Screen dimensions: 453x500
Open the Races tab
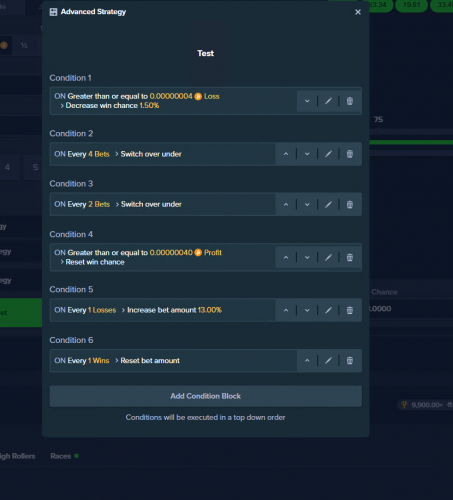click(x=61, y=456)
